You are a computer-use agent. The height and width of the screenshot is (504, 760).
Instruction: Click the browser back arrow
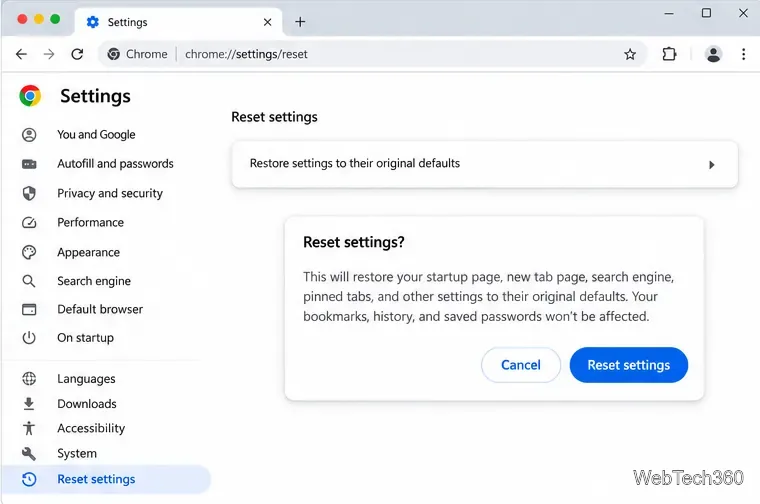(21, 54)
